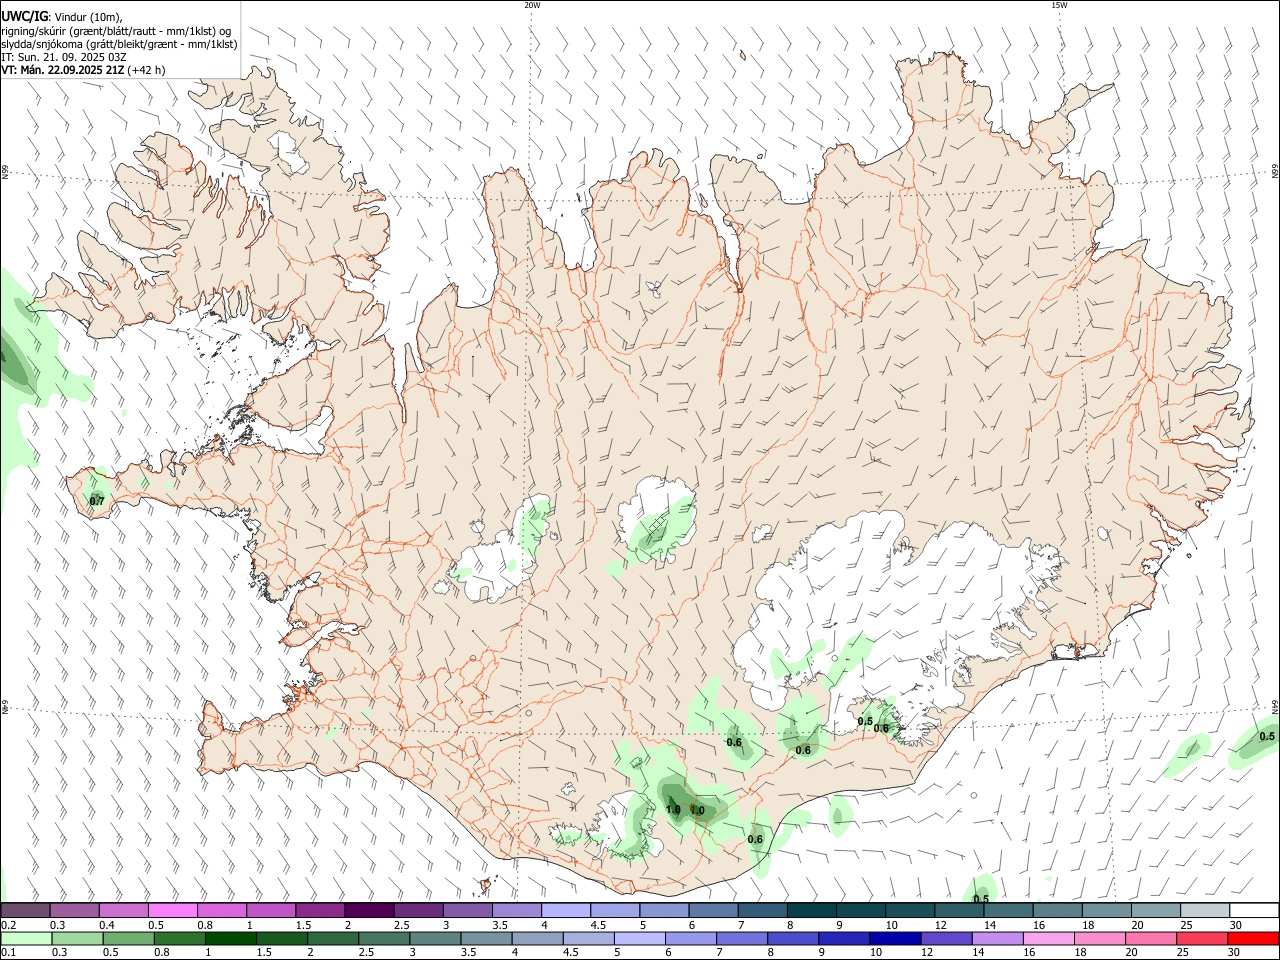The height and width of the screenshot is (960, 1280).
Task: Click the 'slydda/snjókoma' legend description line
Action: click(x=119, y=44)
